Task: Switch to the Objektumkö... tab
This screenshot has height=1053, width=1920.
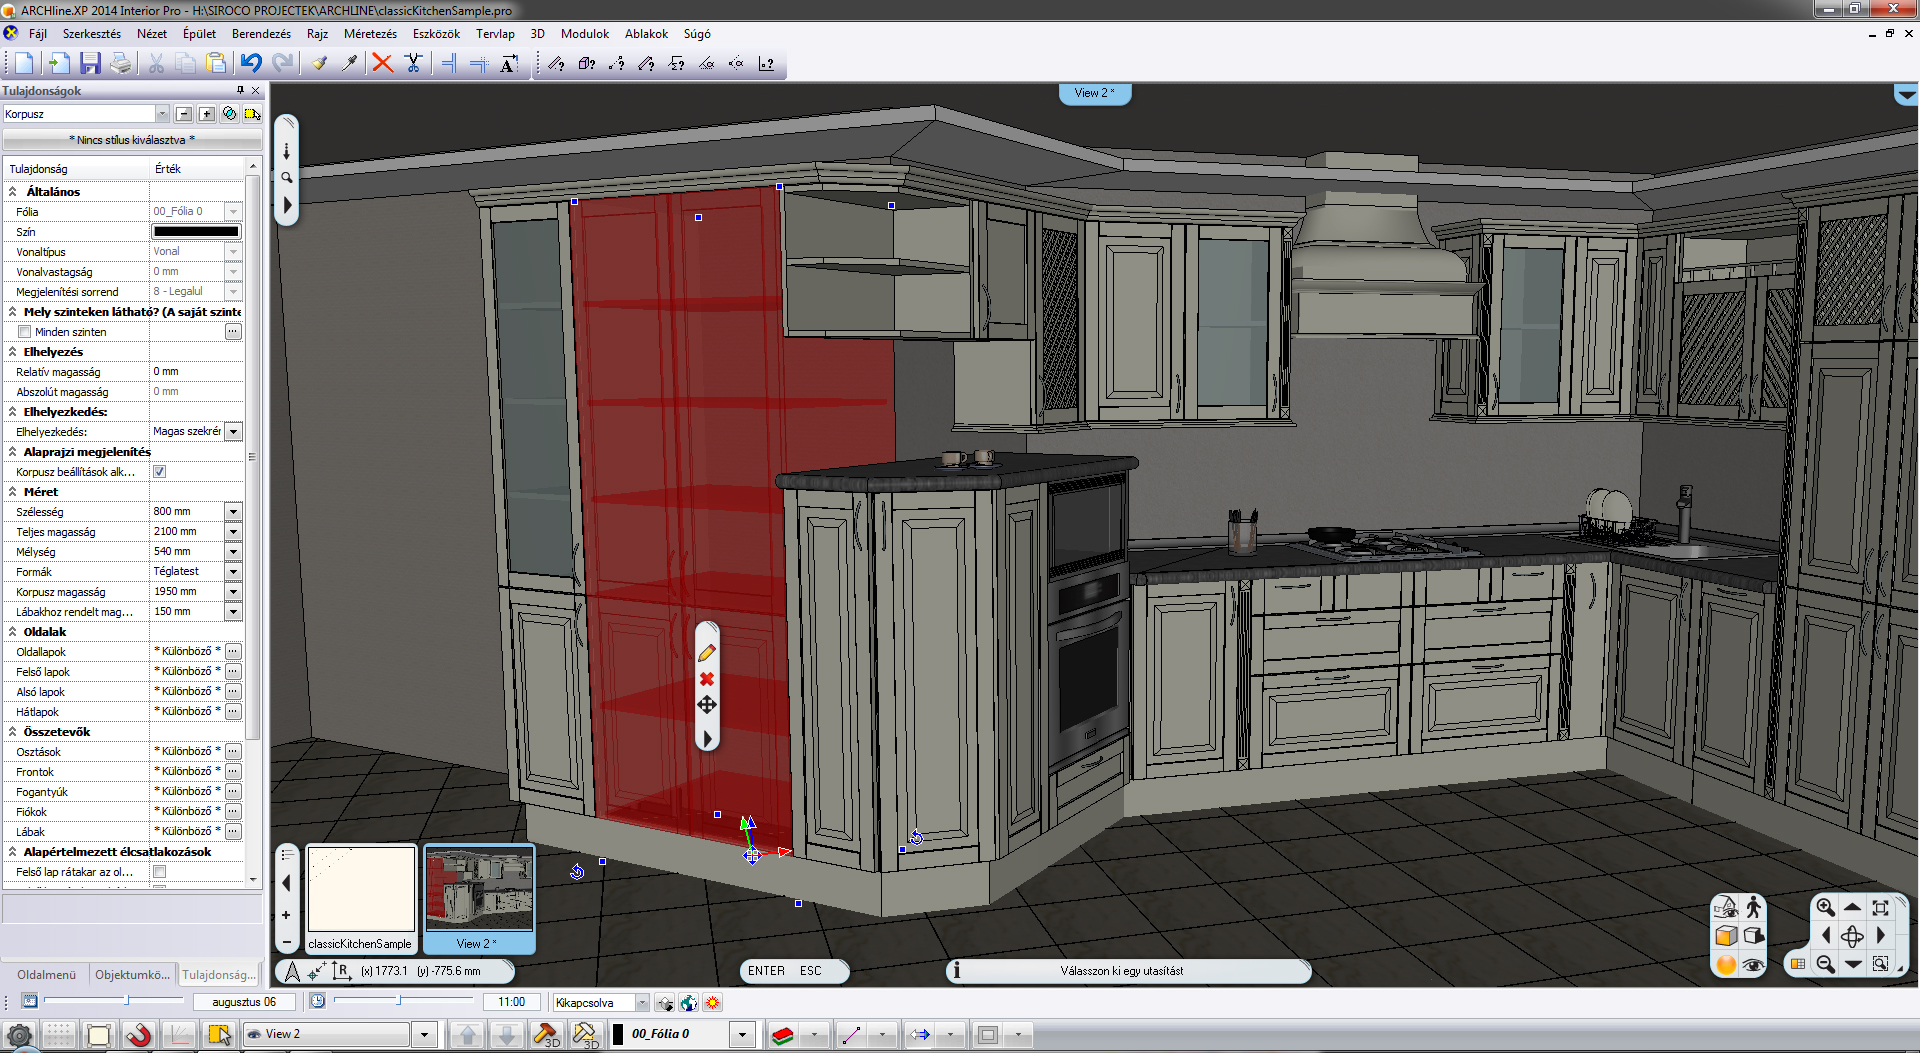Action: tap(131, 974)
